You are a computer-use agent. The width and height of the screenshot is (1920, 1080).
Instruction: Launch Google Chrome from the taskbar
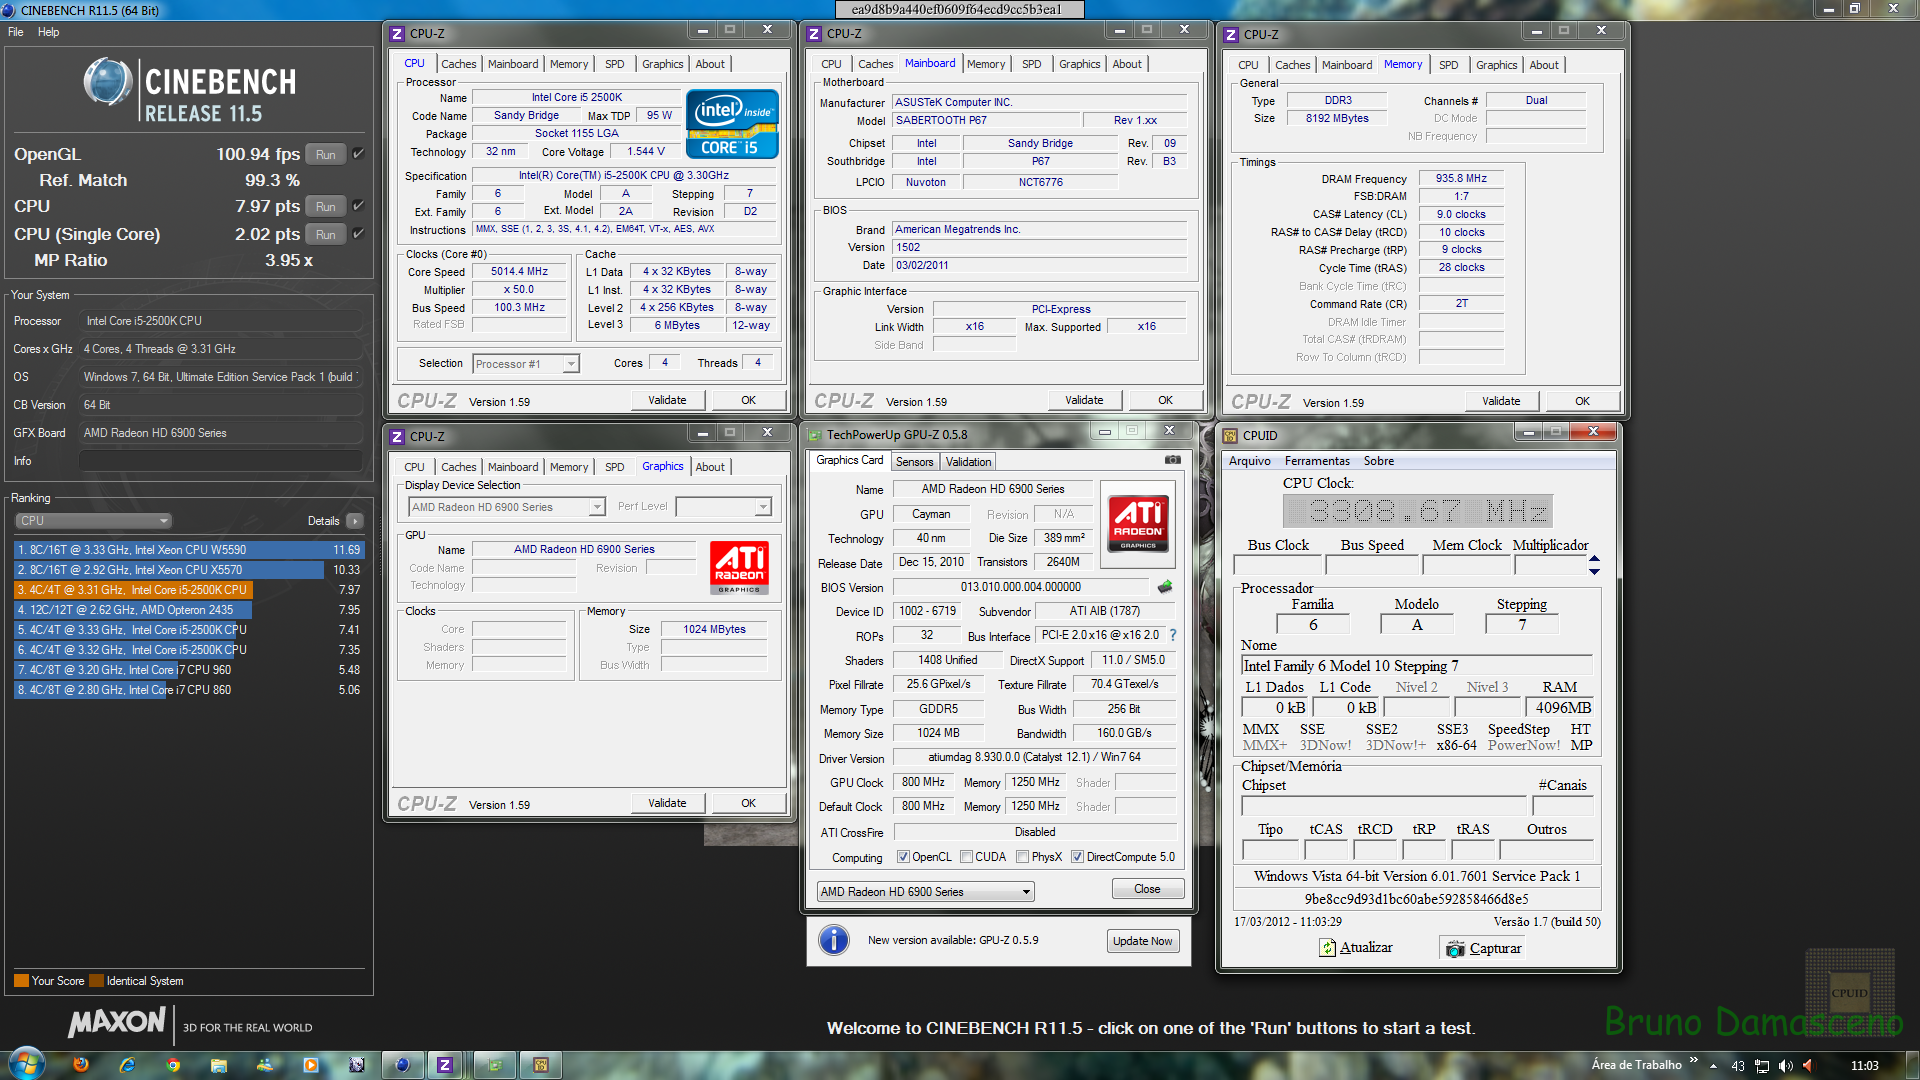point(173,1065)
